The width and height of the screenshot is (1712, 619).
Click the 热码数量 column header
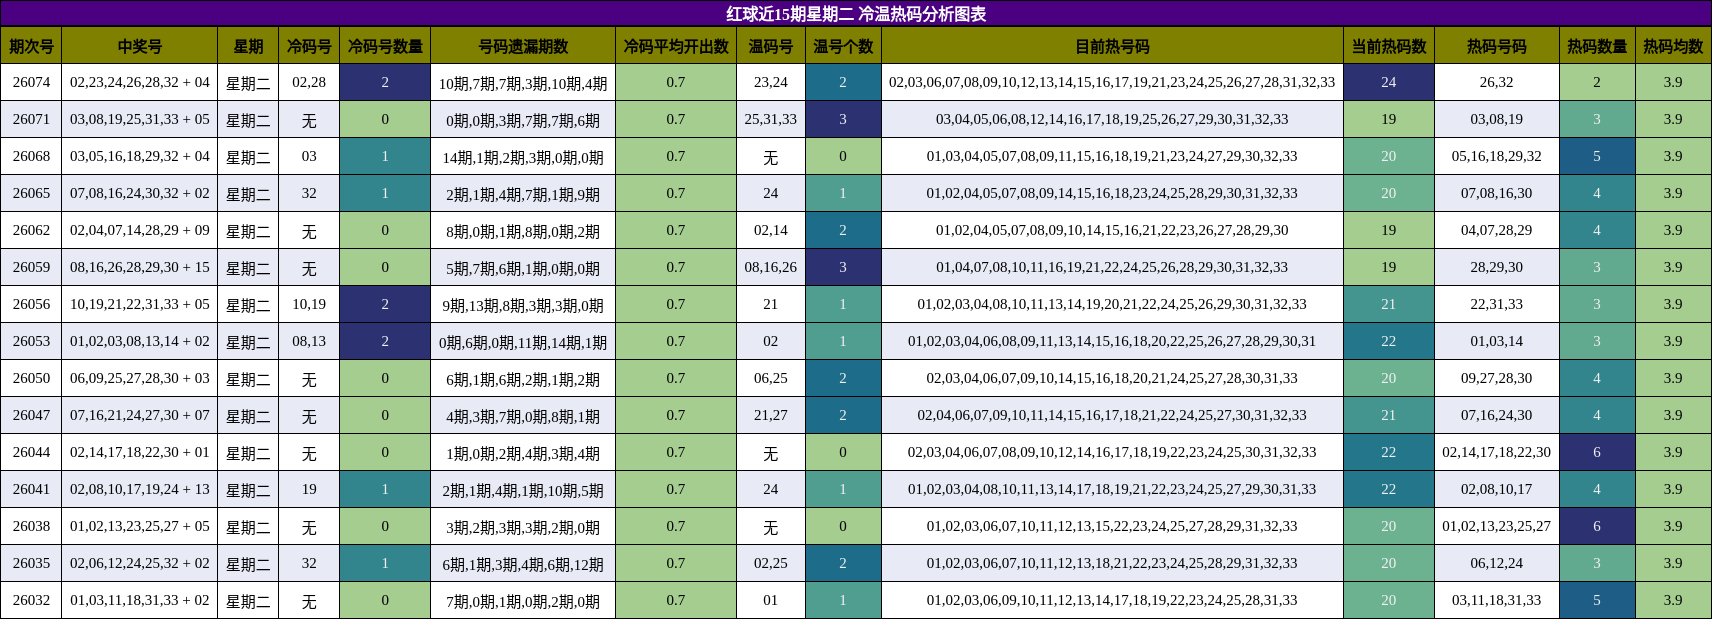1597,46
